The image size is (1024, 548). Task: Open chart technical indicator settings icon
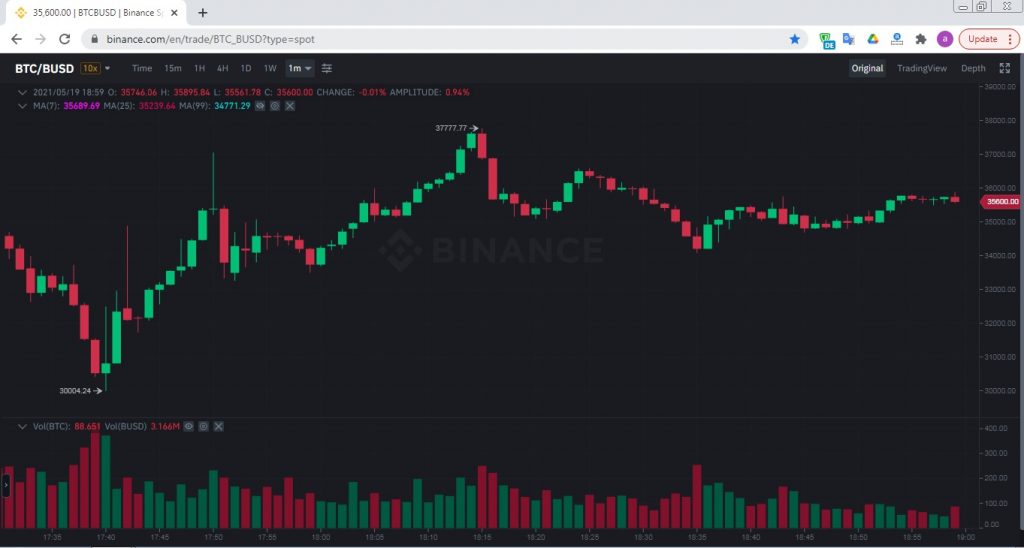click(x=327, y=69)
